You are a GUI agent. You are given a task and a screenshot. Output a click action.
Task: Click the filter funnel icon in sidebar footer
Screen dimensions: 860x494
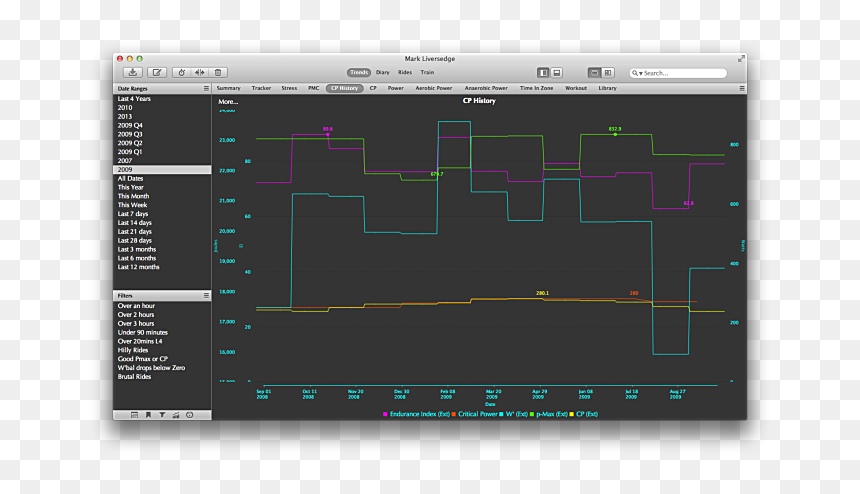162,415
